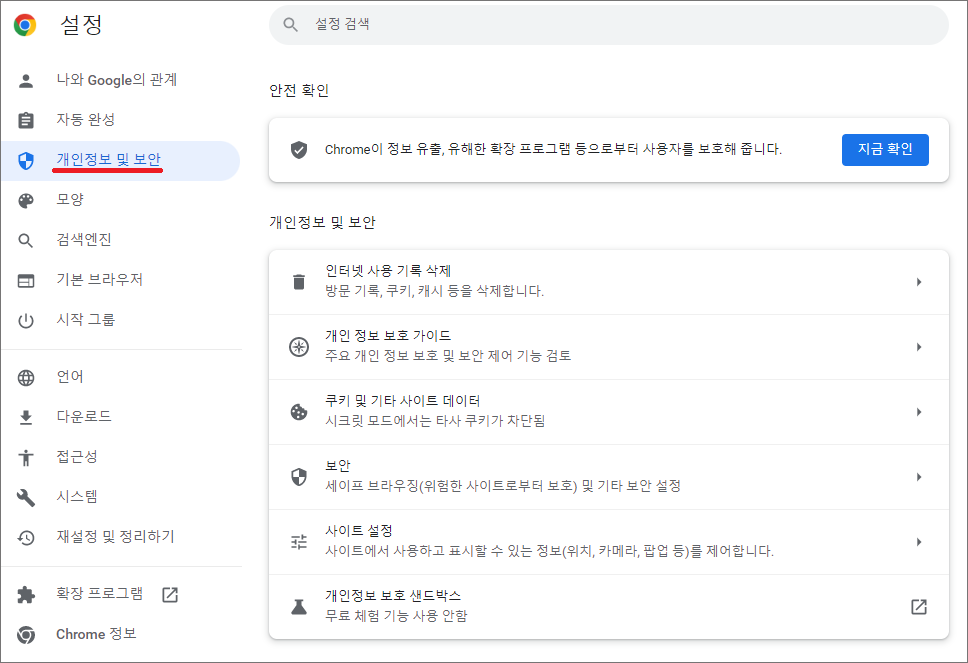Click the 안전 확인 section heading
The height and width of the screenshot is (663, 968).
pyautogui.click(x=299, y=91)
